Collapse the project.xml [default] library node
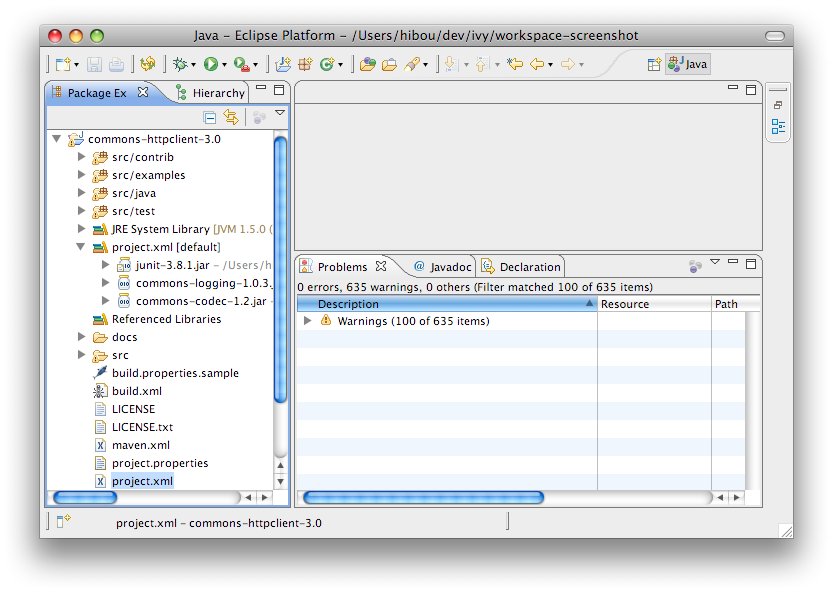833x593 pixels. tap(83, 247)
